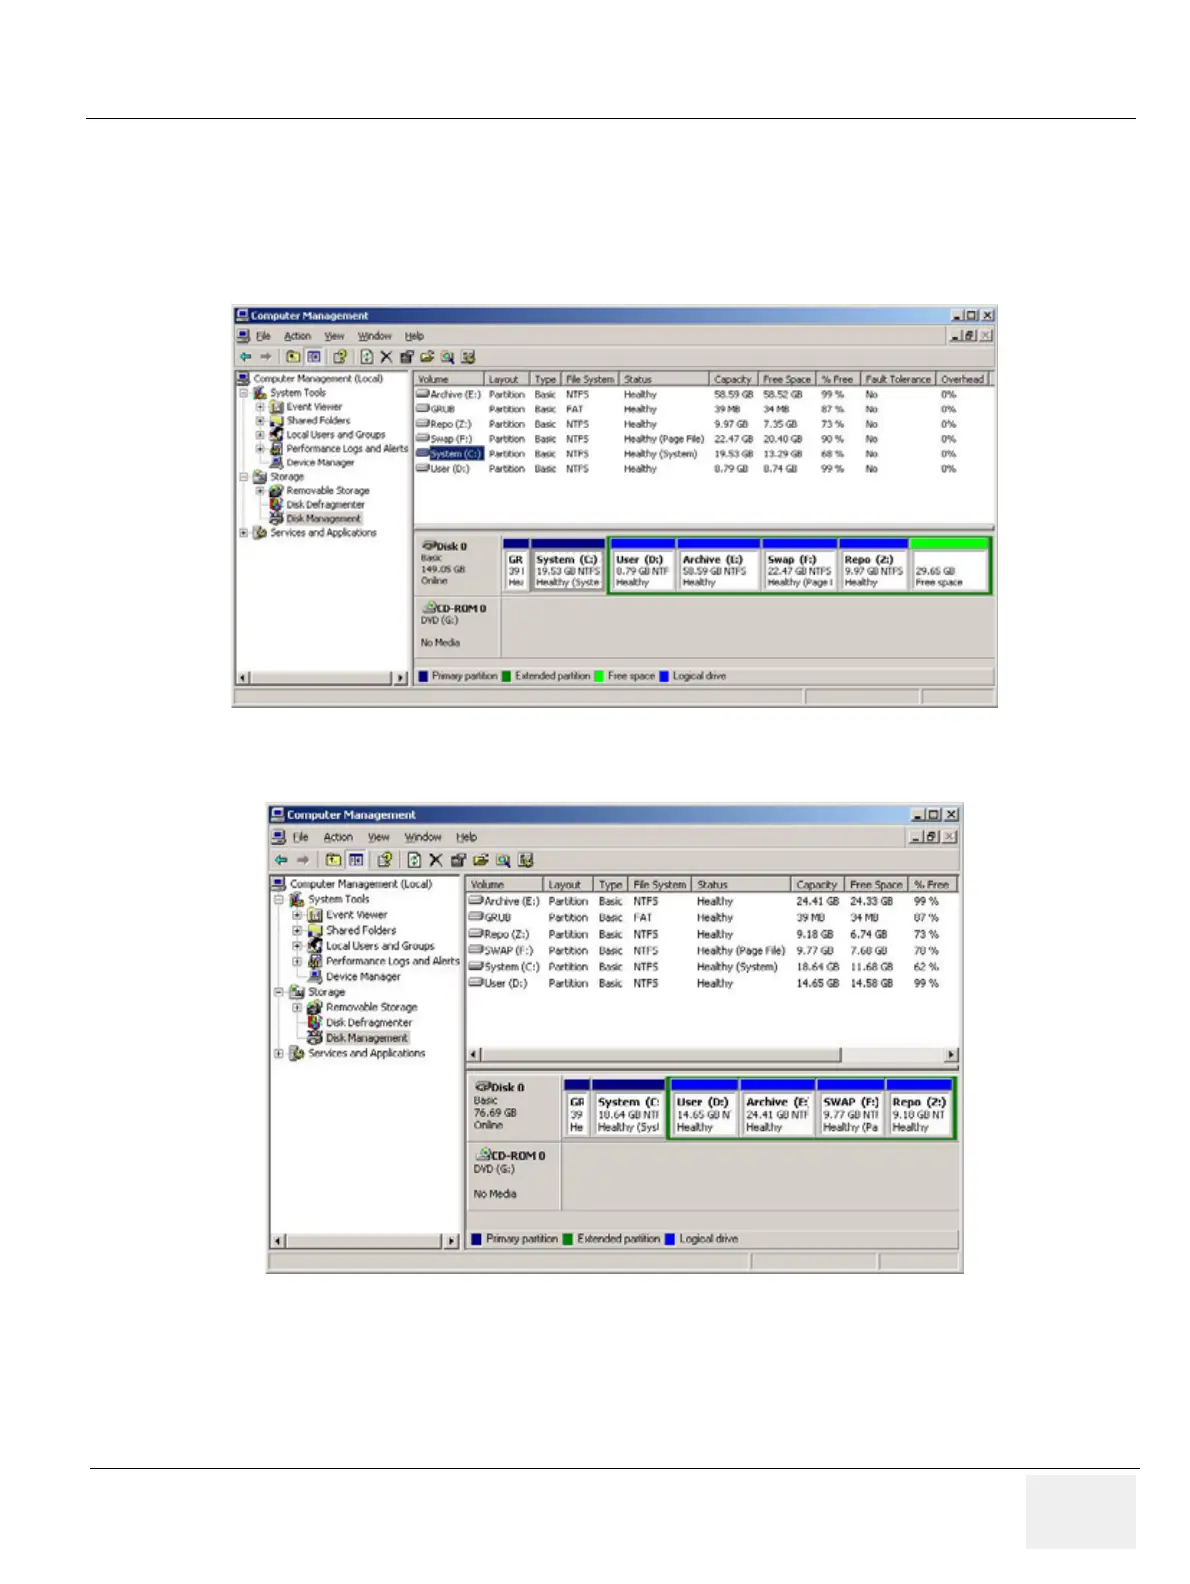The image size is (1190, 1584).
Task: Open Help menu in 76.69 GB disk window
Action: (466, 837)
